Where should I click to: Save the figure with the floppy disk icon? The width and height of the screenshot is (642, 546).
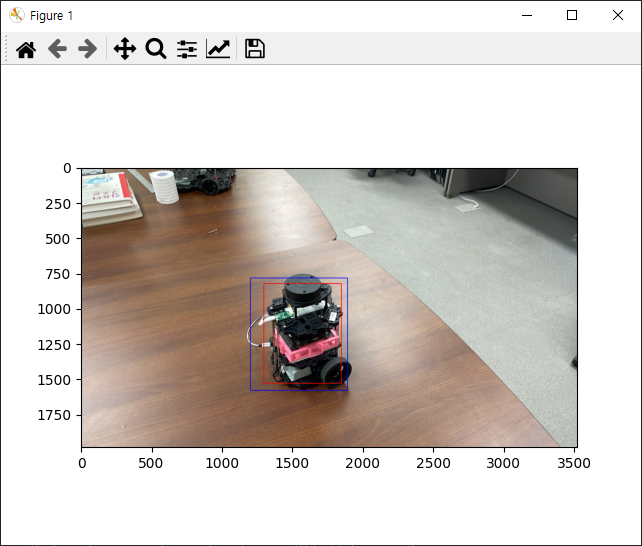coord(255,49)
